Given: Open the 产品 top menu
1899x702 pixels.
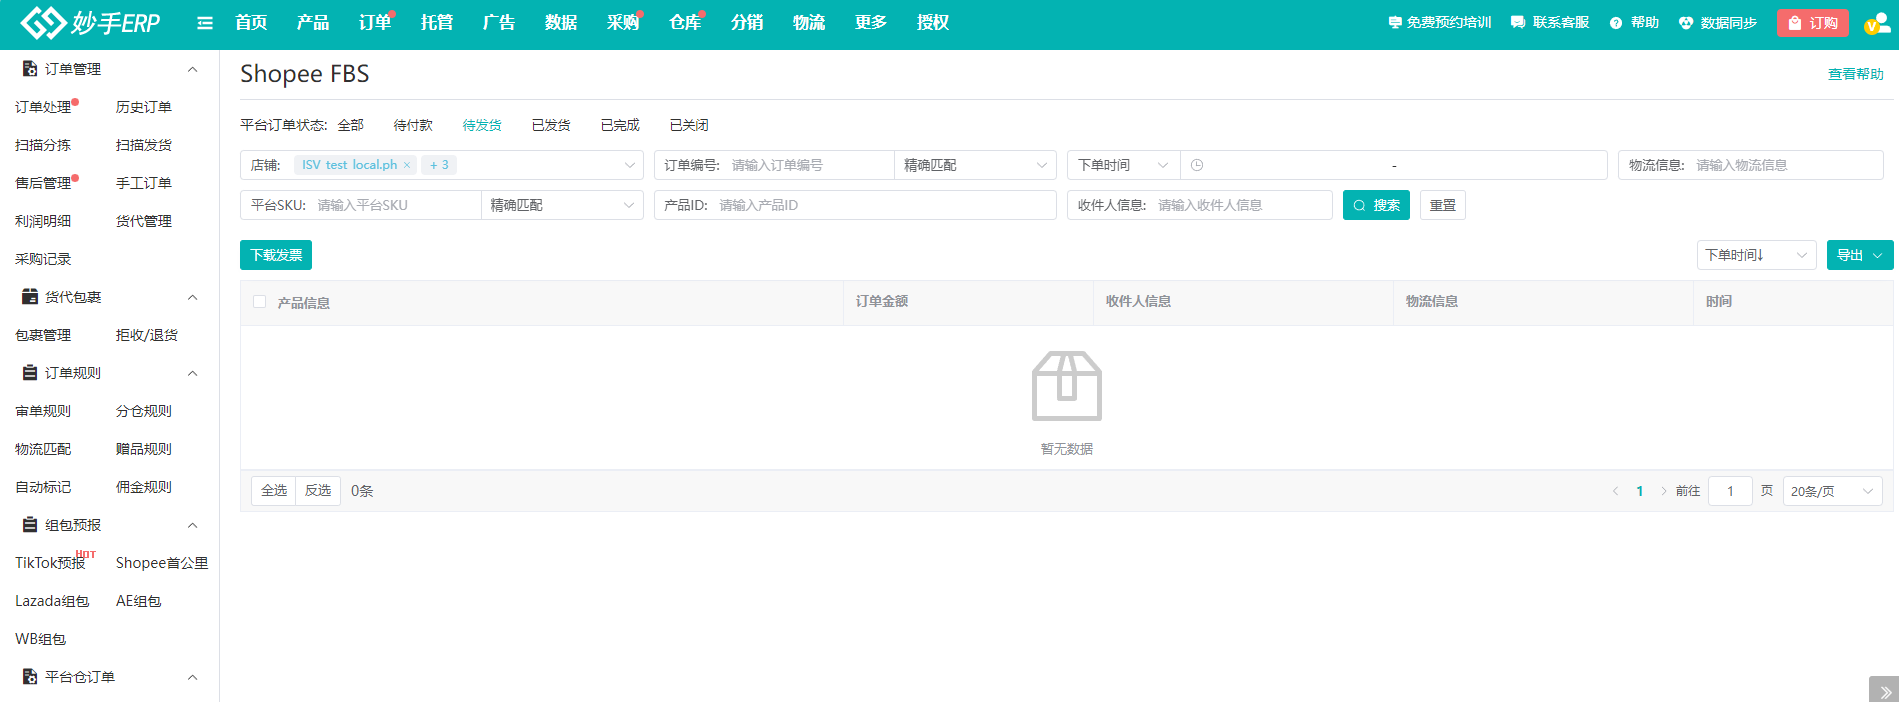Looking at the screenshot, I should tap(313, 22).
